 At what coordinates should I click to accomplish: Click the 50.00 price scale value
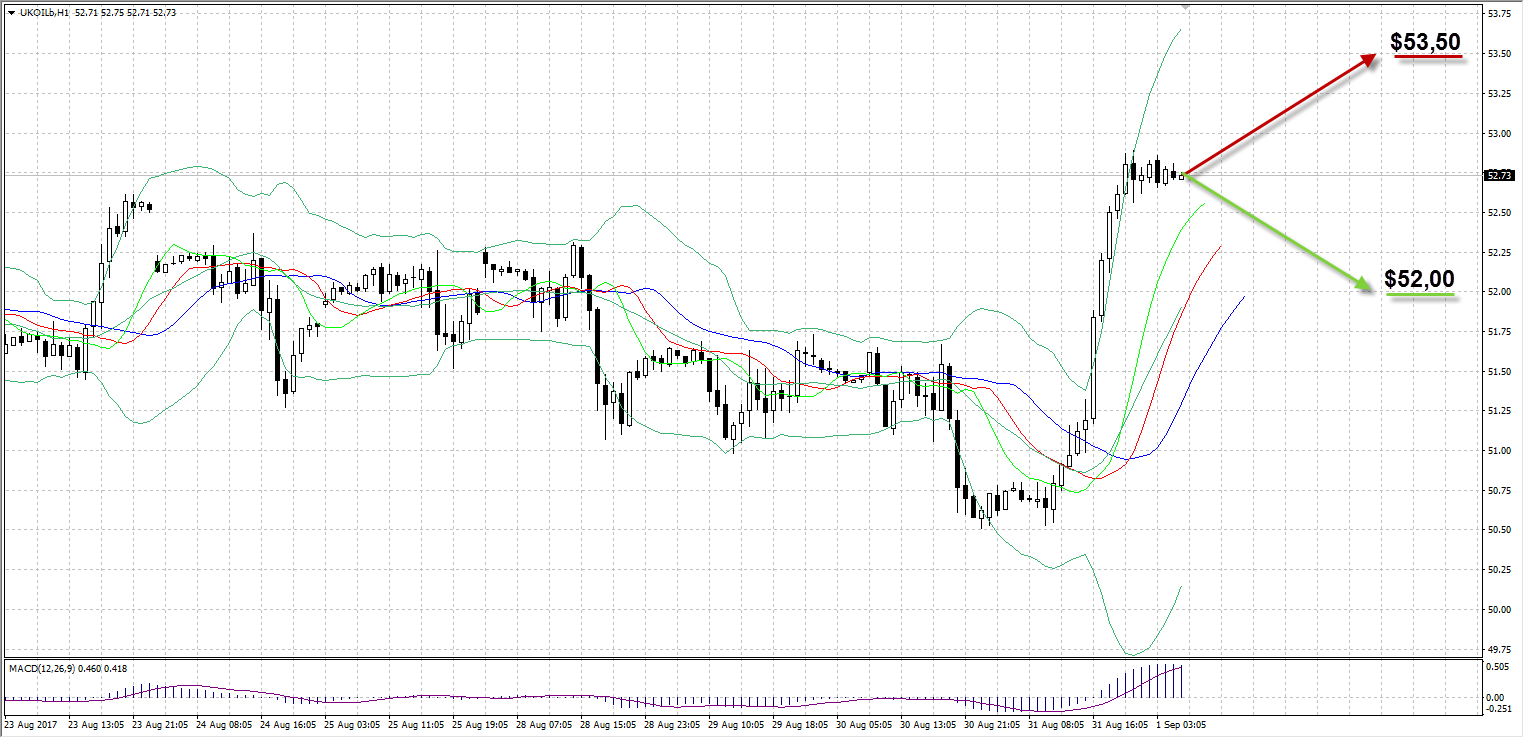[1499, 610]
